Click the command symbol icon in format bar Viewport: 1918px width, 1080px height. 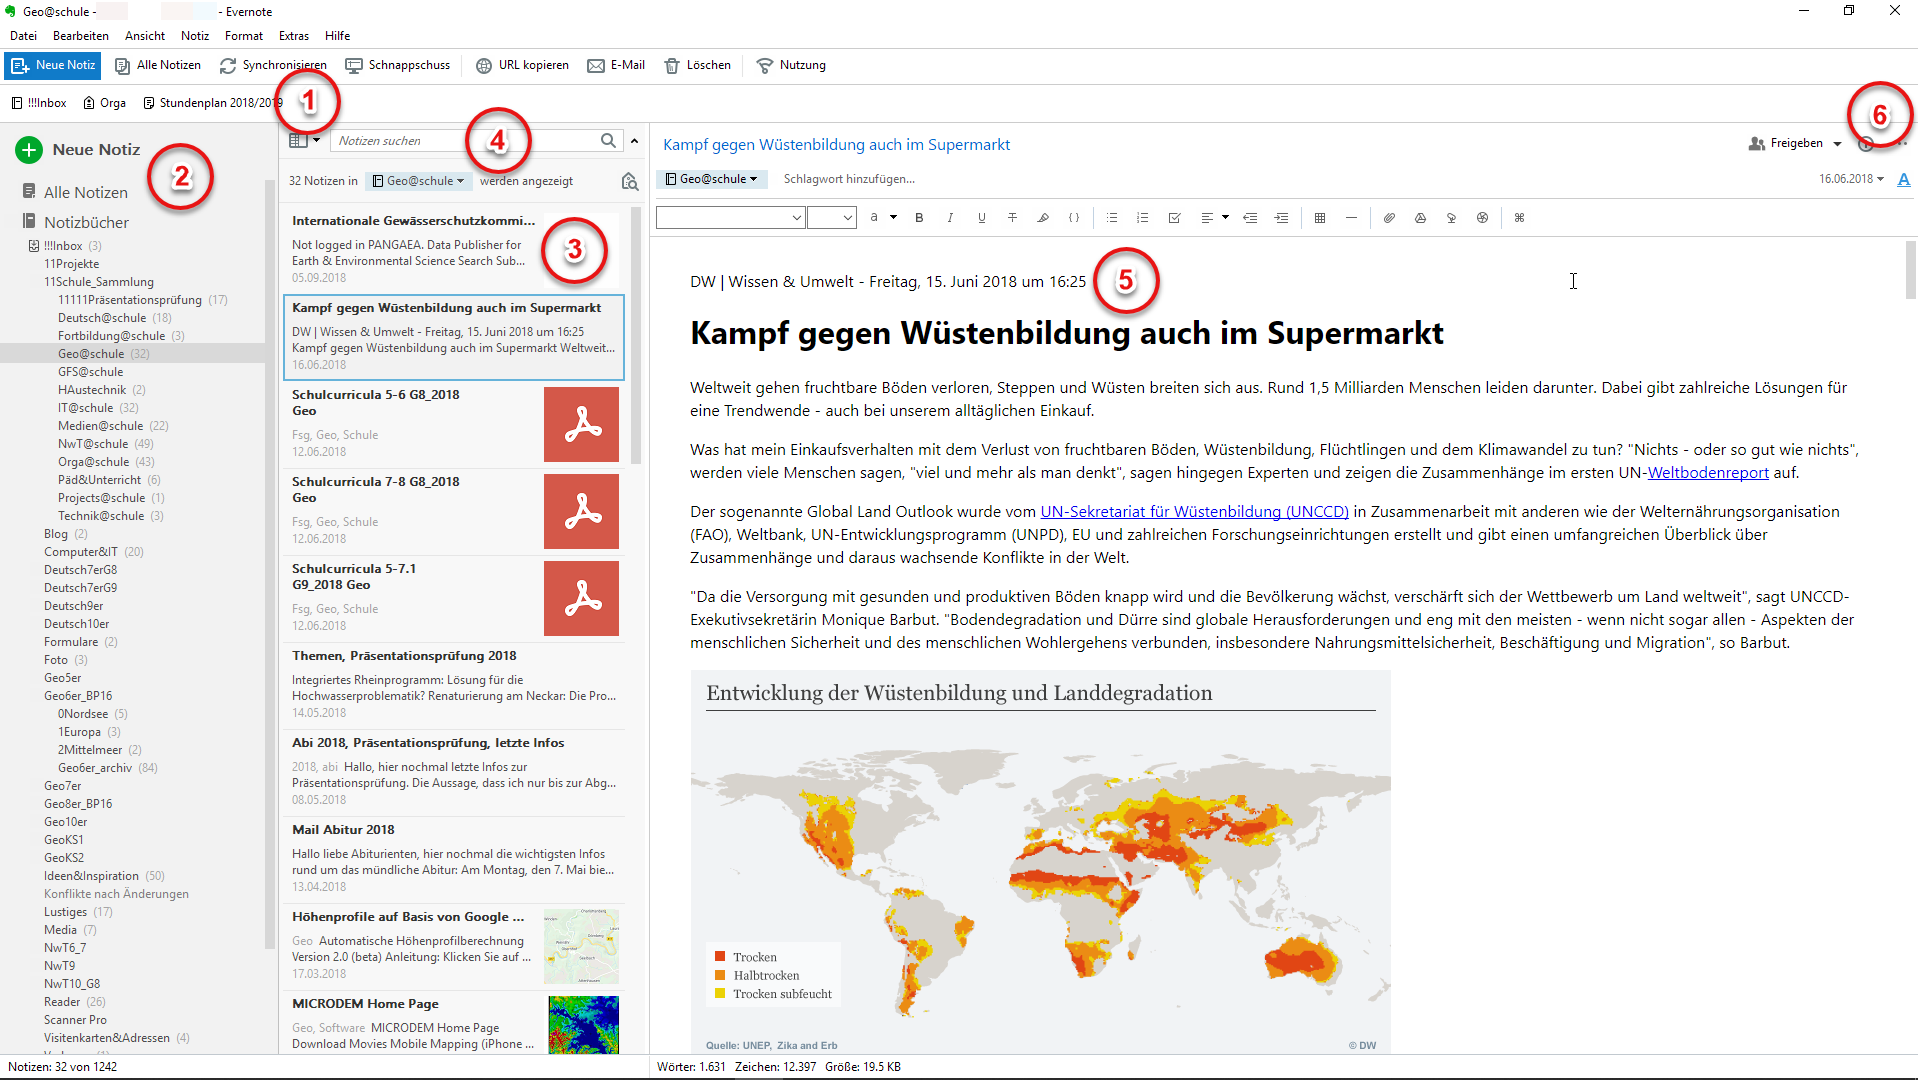click(1519, 218)
